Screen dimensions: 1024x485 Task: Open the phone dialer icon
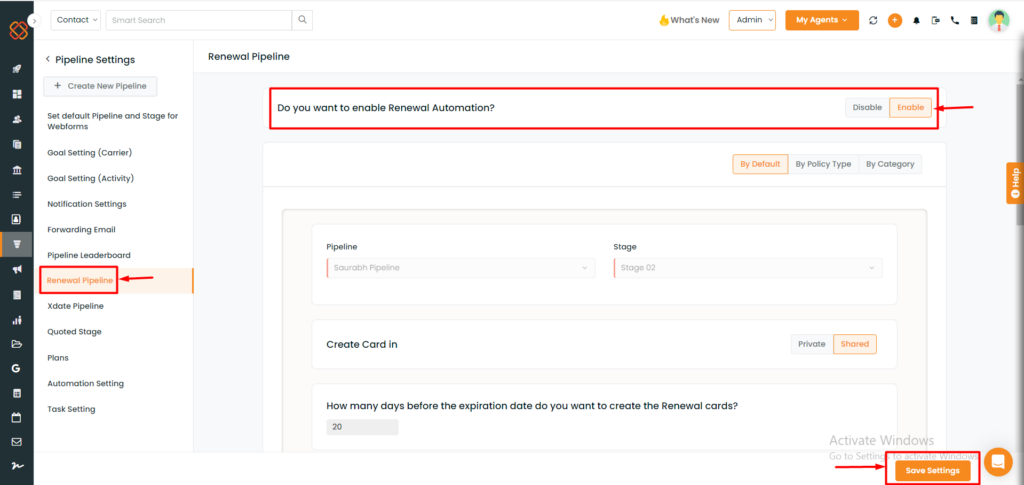click(955, 20)
